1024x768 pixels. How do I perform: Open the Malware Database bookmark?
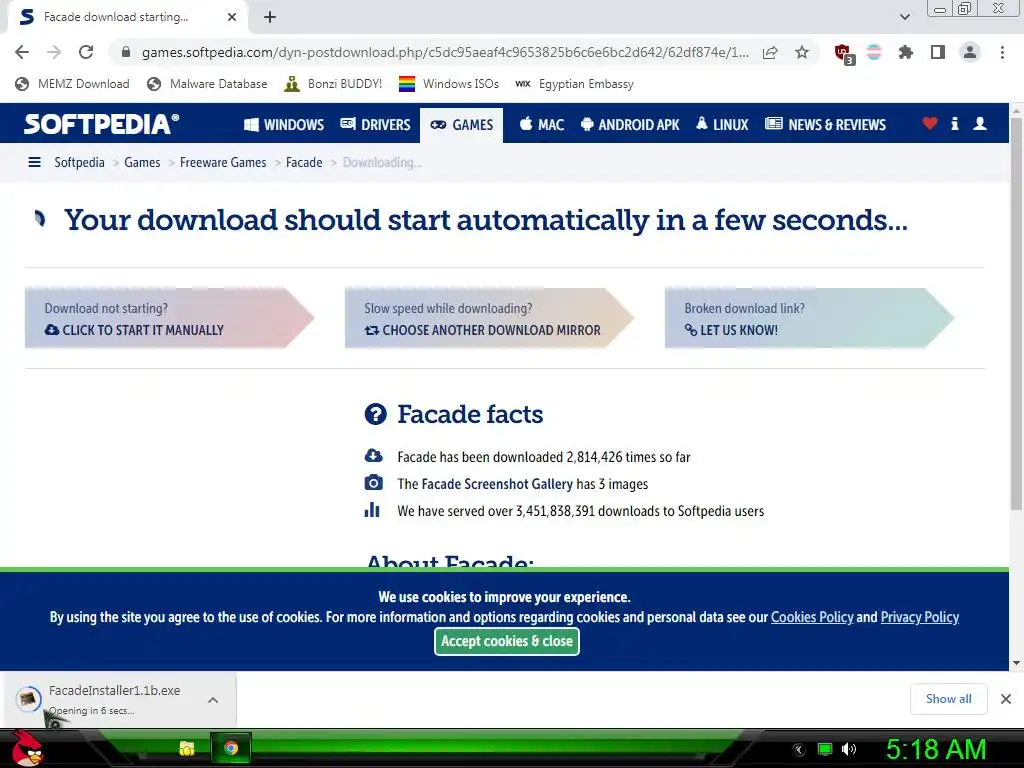(x=207, y=84)
